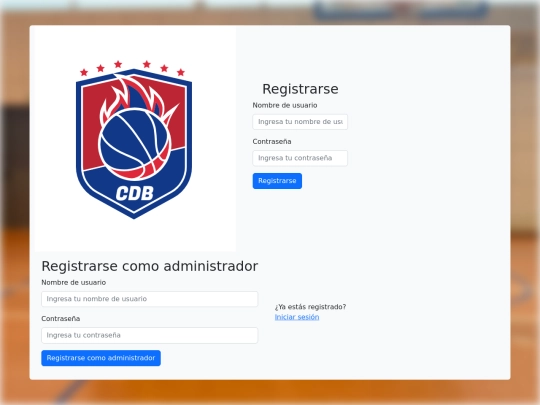Click the Registrarse como administrador button
The image size is (540, 405).
point(101,358)
